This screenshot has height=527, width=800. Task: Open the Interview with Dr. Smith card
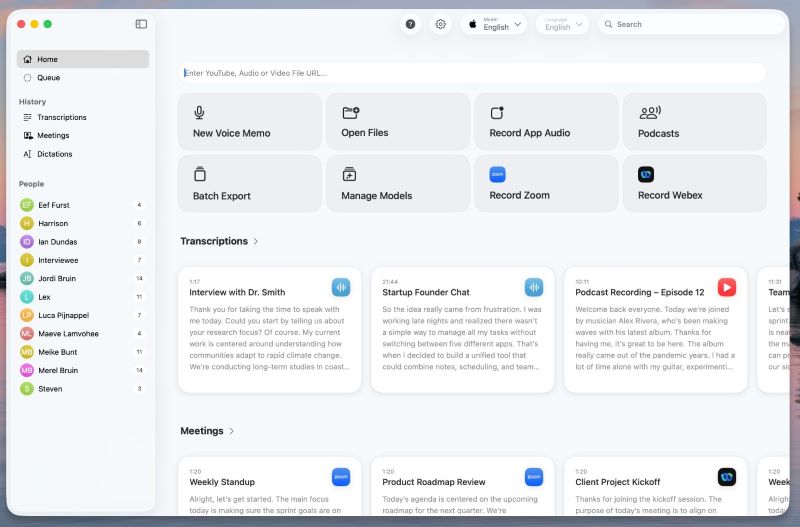click(269, 330)
